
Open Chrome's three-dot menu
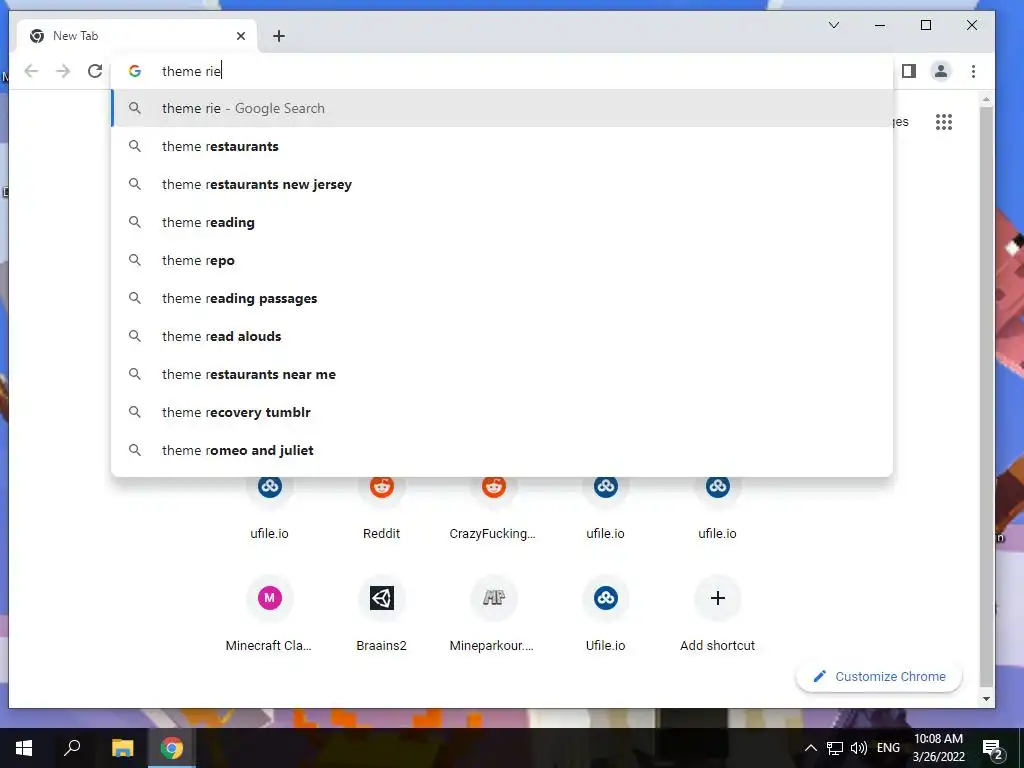coord(973,71)
